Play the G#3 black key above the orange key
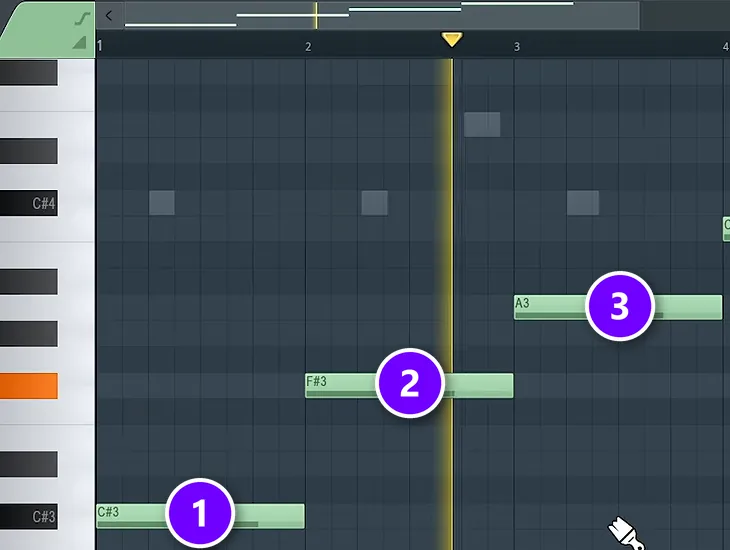The image size is (730, 550). tap(29, 333)
